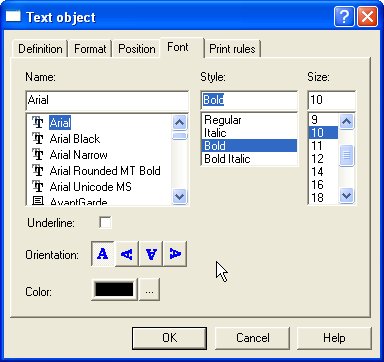384x362 pixels.
Task: Click the printer font icon beside AvantGarde
Action: [x=38, y=201]
